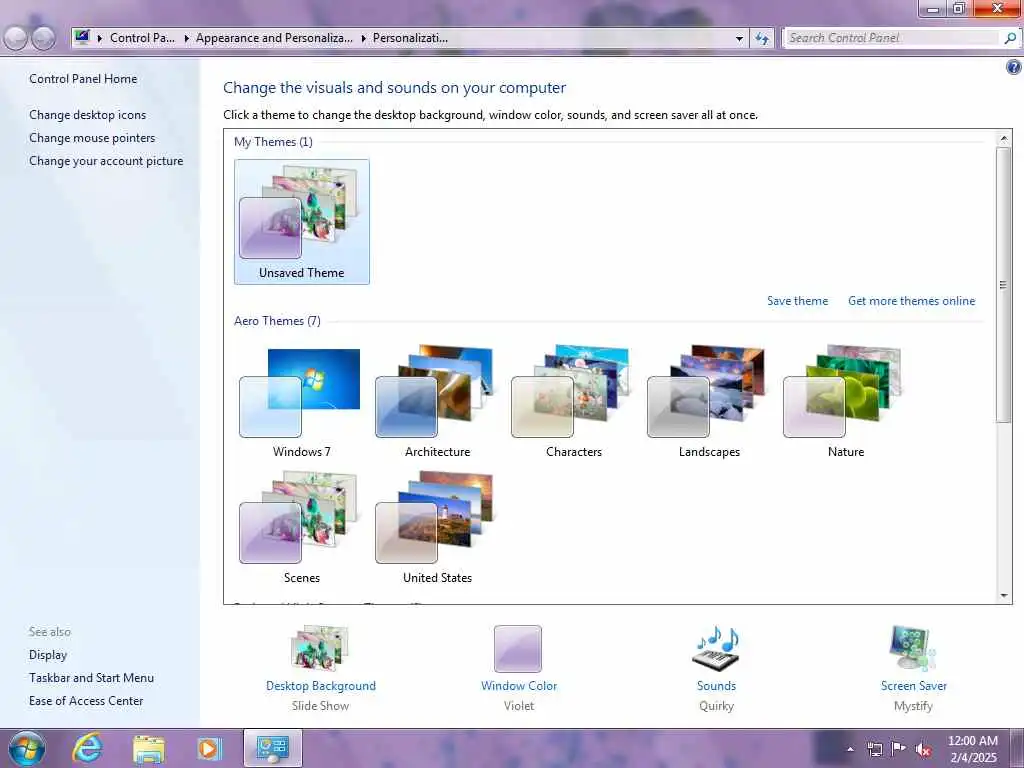
Task: Click Get more themes online
Action: click(x=911, y=301)
